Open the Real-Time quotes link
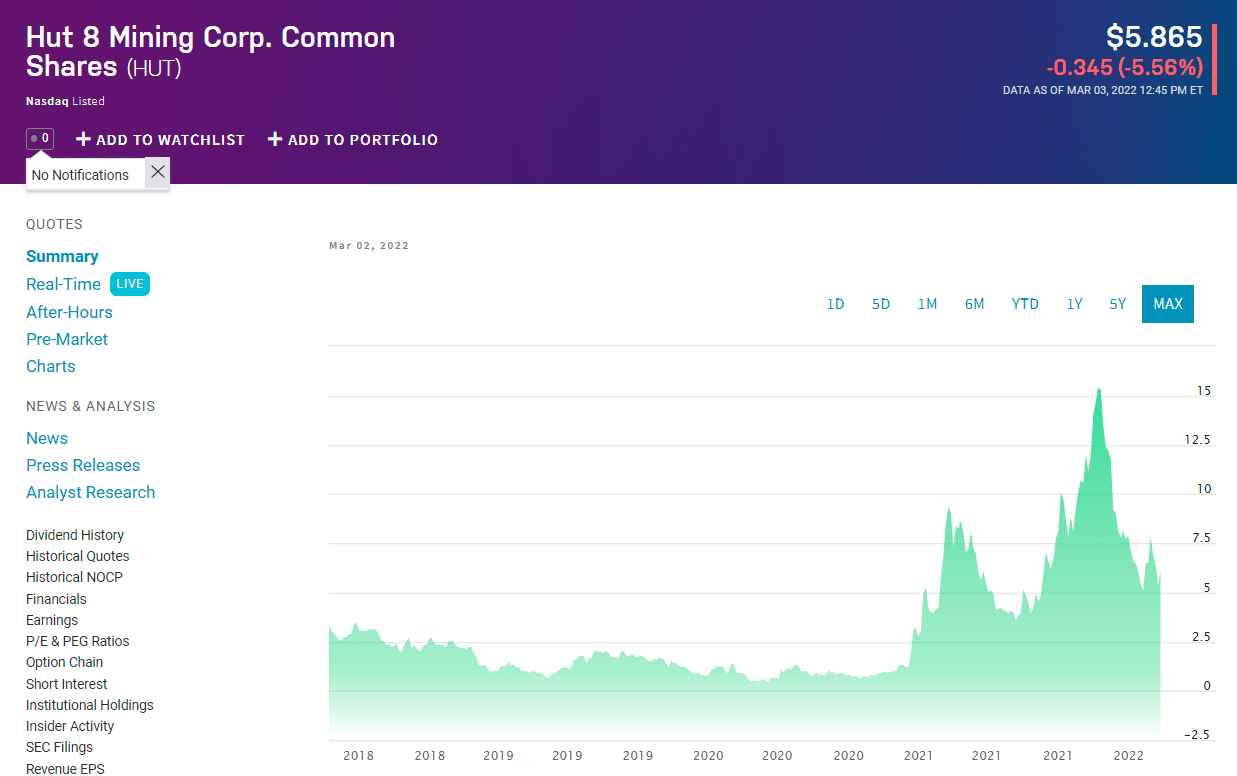Screen dimensions: 1237x776 (x=63, y=284)
